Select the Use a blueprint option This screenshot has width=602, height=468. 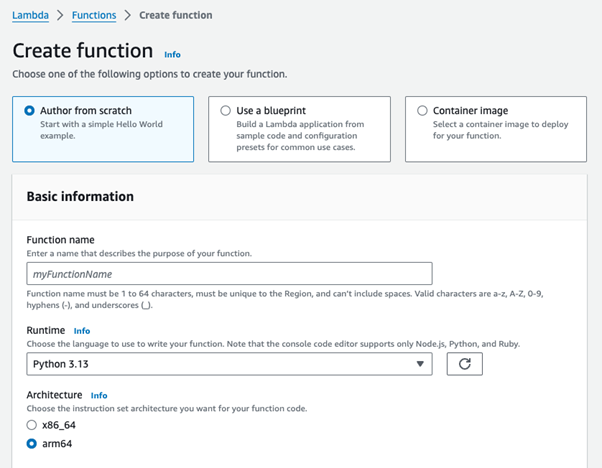[x=299, y=129]
